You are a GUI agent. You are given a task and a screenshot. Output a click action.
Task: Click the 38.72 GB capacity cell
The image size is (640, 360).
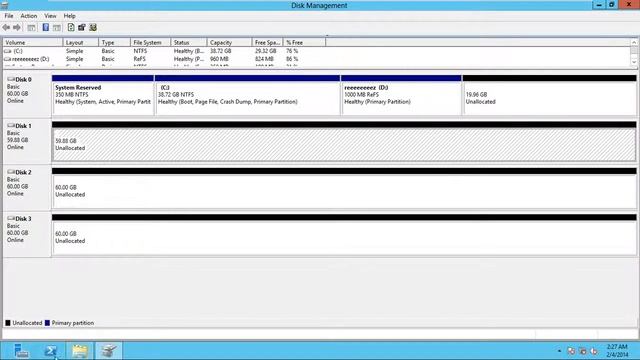coord(220,51)
